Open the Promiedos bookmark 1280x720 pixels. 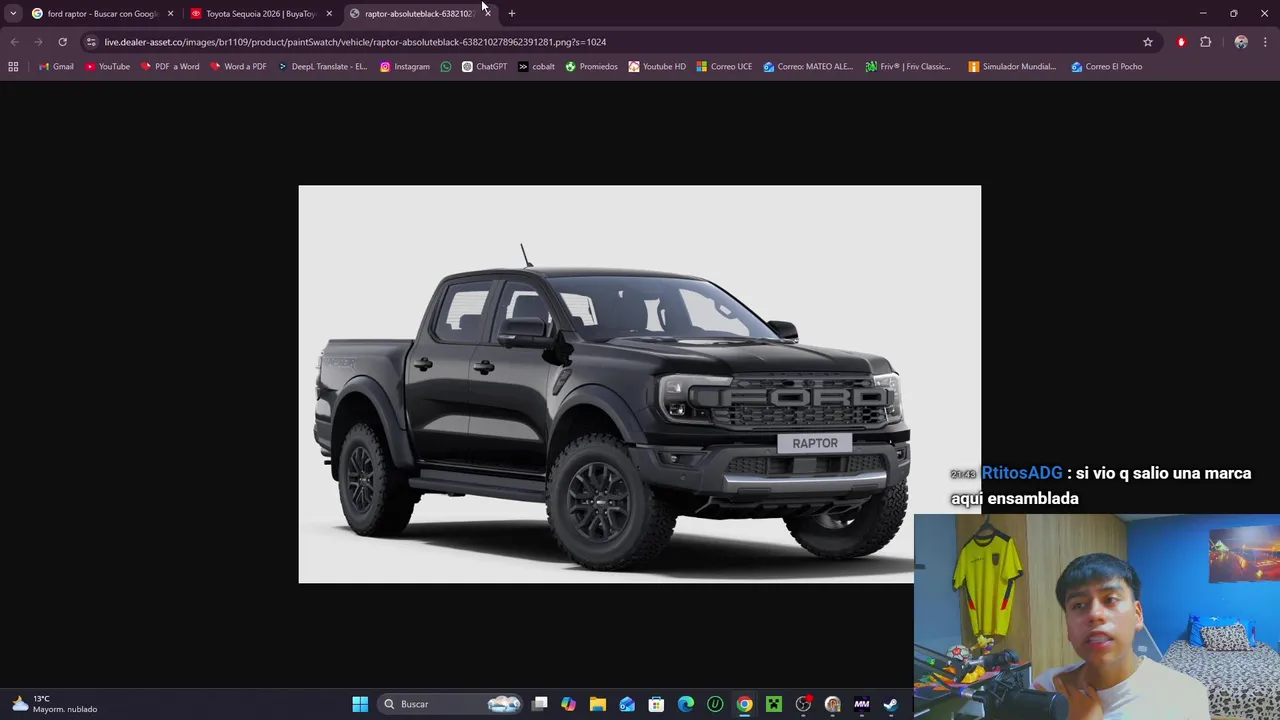click(591, 67)
